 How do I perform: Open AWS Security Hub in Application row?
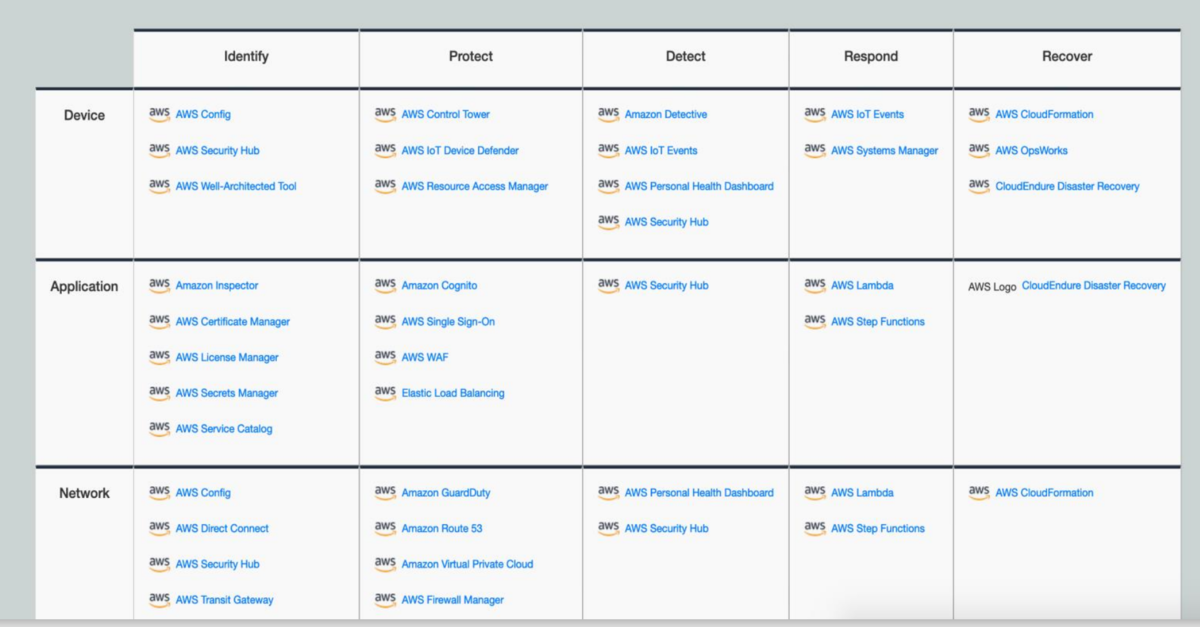pos(666,286)
